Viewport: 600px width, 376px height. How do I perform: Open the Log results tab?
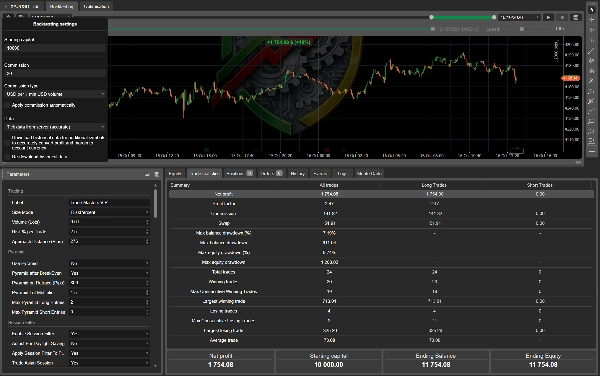click(x=342, y=173)
